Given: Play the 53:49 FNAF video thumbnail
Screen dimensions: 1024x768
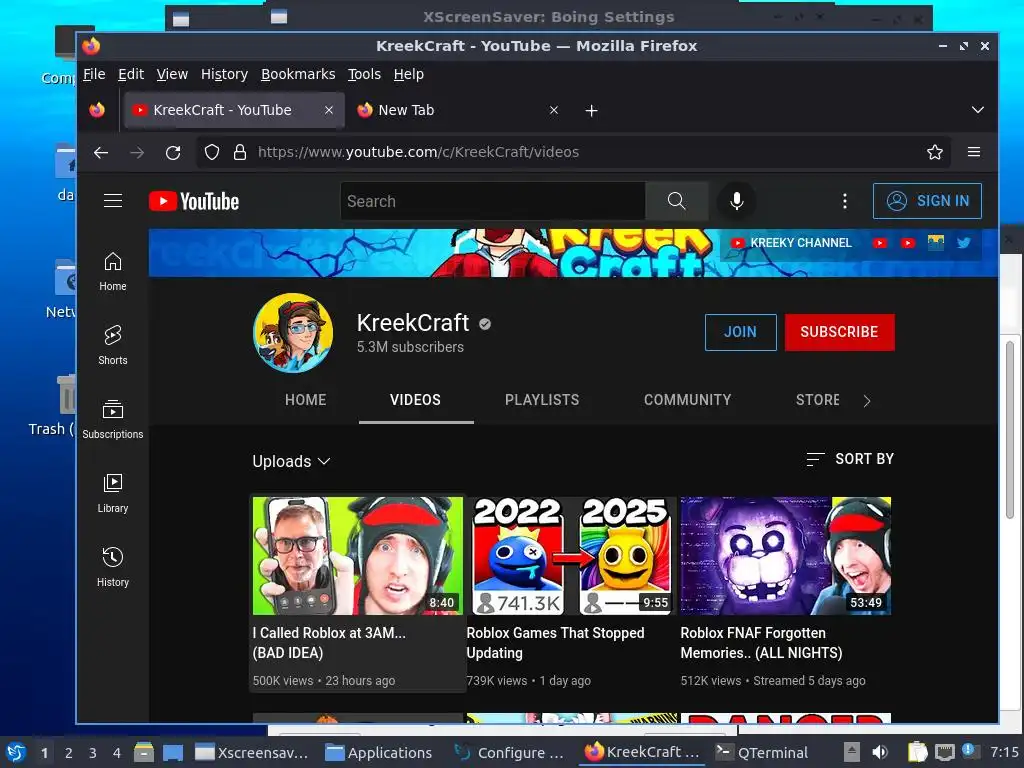Looking at the screenshot, I should (786, 556).
